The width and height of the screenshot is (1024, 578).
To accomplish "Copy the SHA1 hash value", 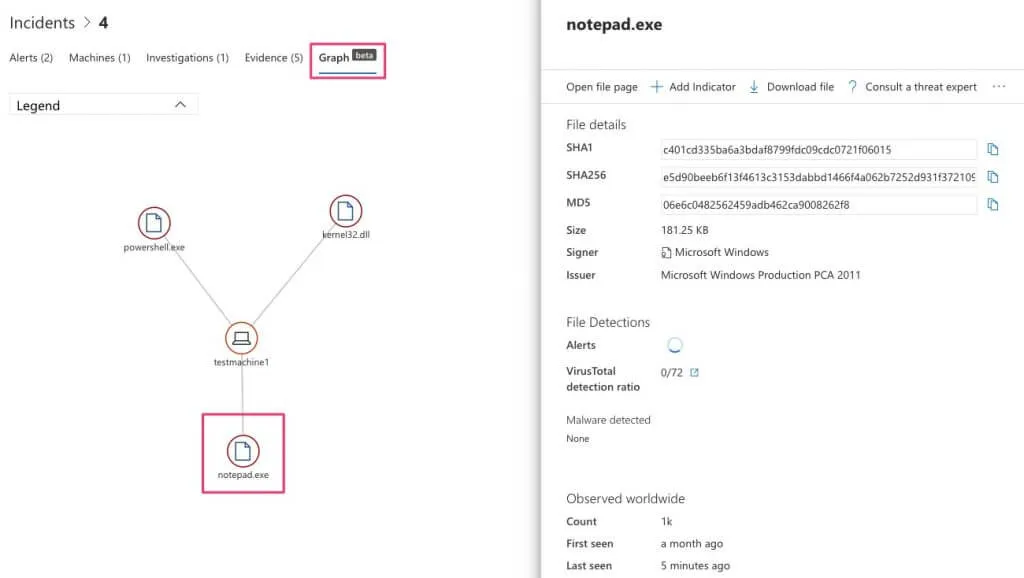I will pos(993,150).
